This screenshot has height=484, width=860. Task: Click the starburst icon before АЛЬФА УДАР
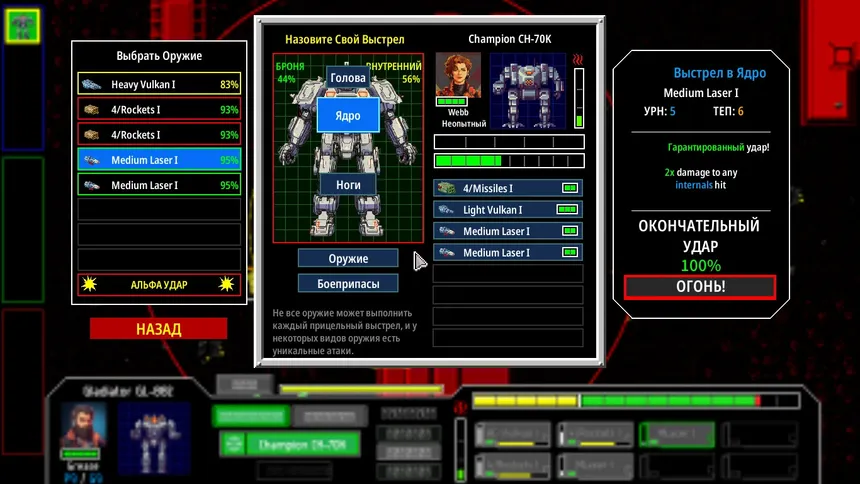pos(89,284)
